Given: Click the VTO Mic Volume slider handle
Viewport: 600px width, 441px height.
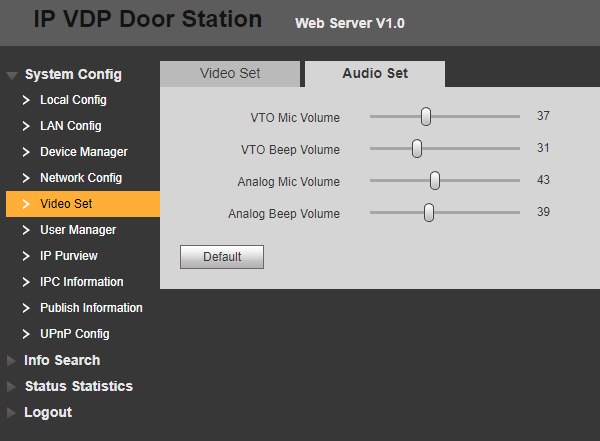Looking at the screenshot, I should (x=426, y=117).
